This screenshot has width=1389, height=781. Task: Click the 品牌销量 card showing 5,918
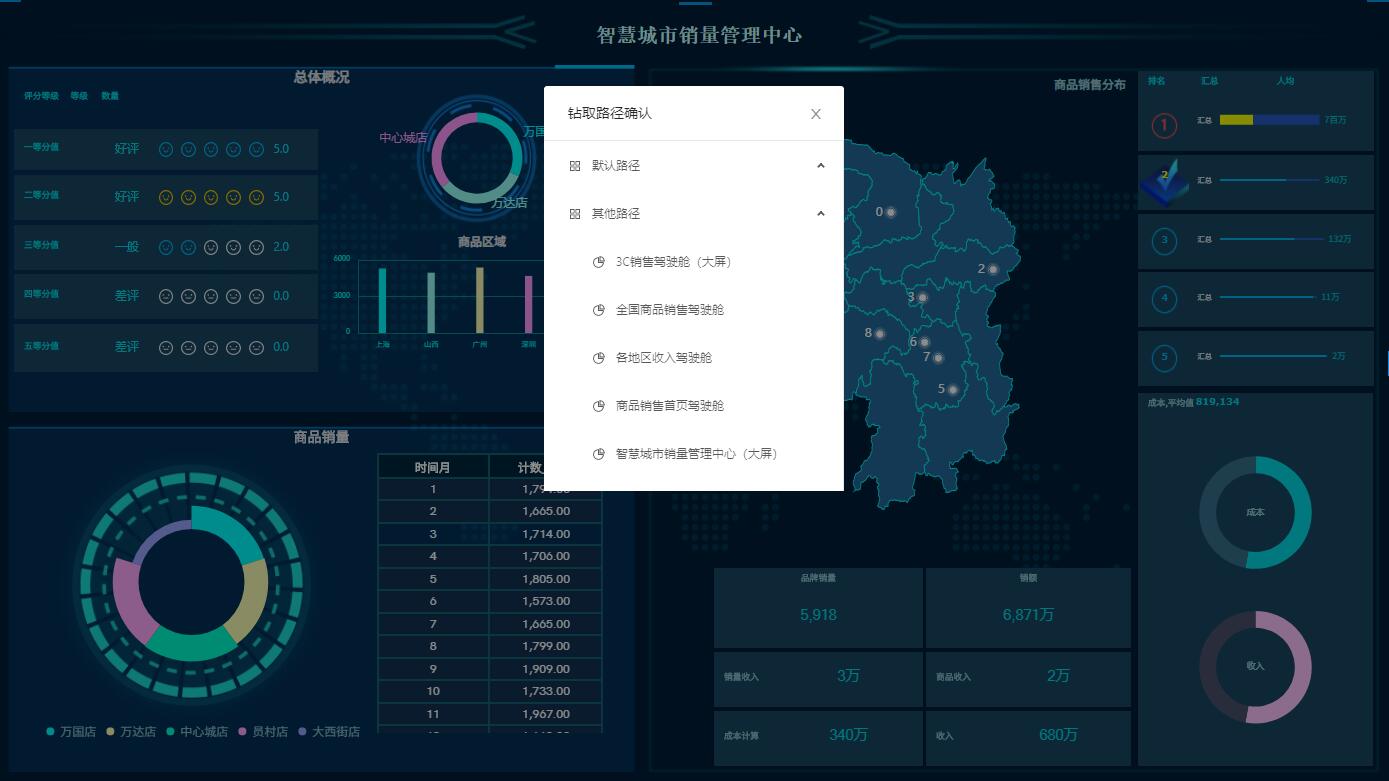point(818,608)
